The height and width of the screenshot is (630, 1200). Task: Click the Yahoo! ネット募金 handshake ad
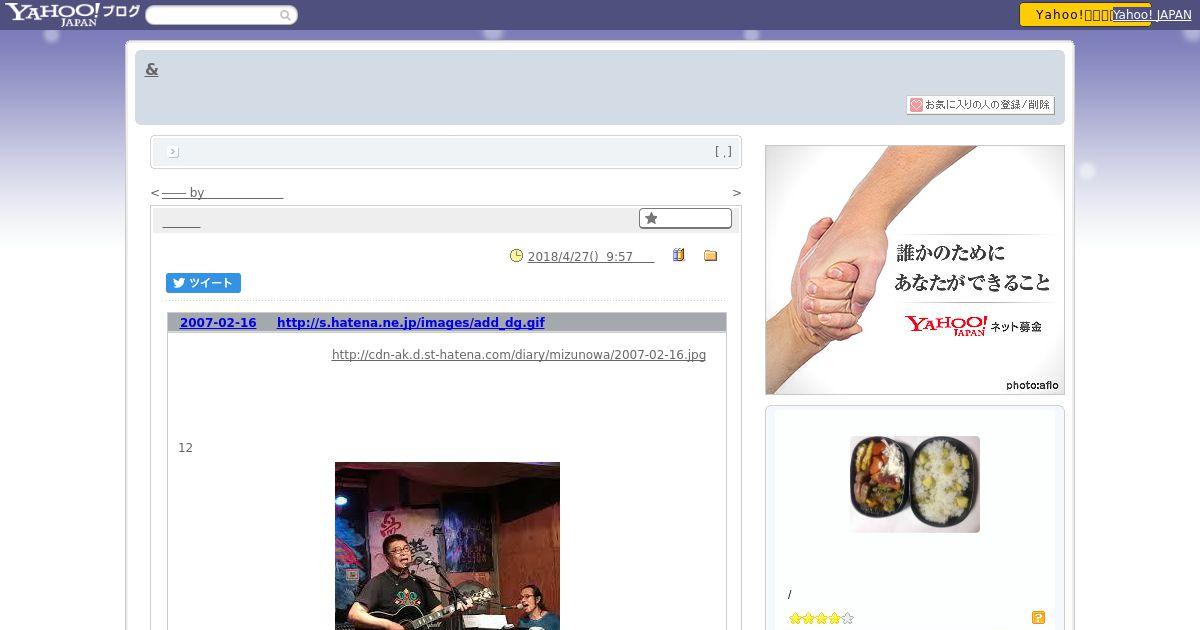pos(915,270)
